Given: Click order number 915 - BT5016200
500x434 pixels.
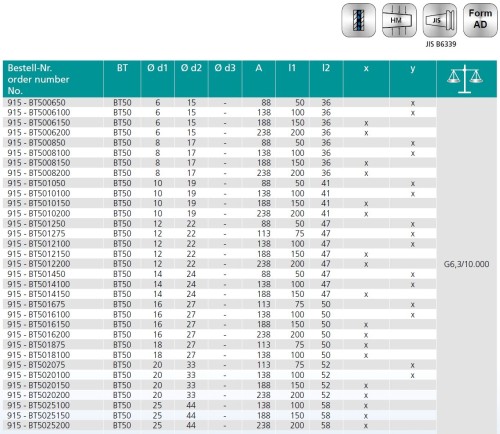Looking at the screenshot, I should coord(39,335).
